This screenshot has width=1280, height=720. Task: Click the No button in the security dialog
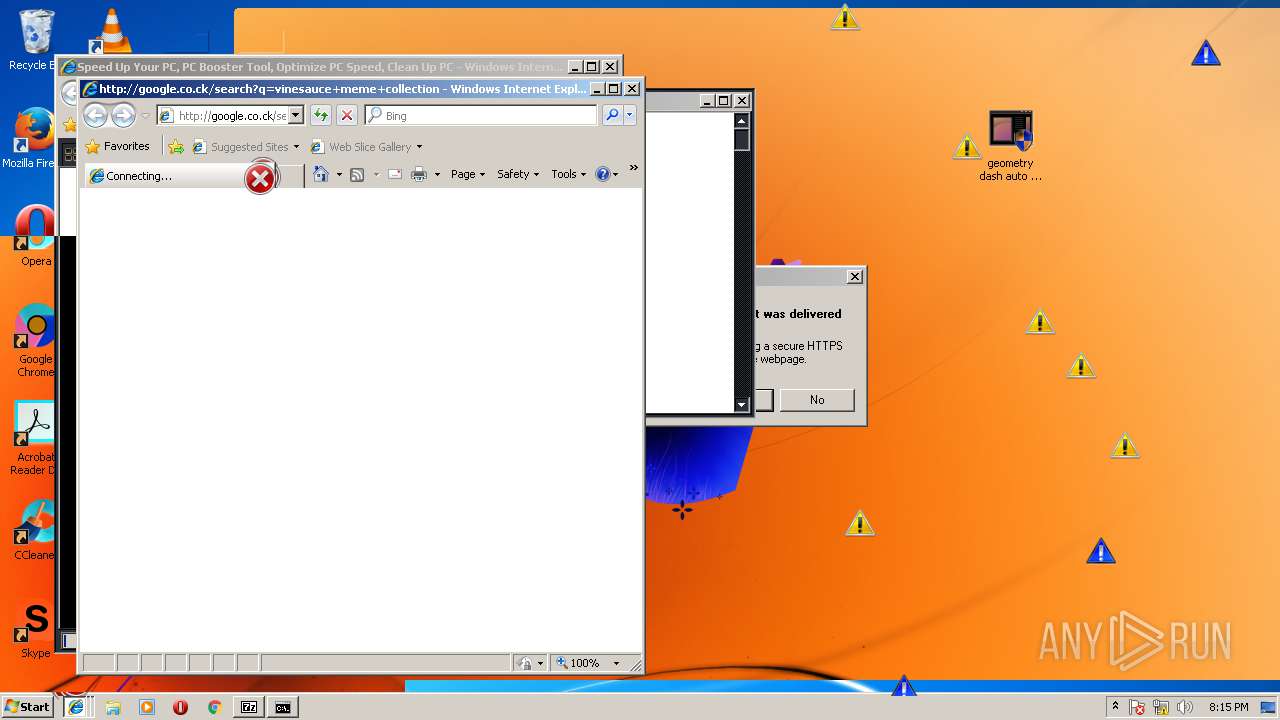(817, 400)
